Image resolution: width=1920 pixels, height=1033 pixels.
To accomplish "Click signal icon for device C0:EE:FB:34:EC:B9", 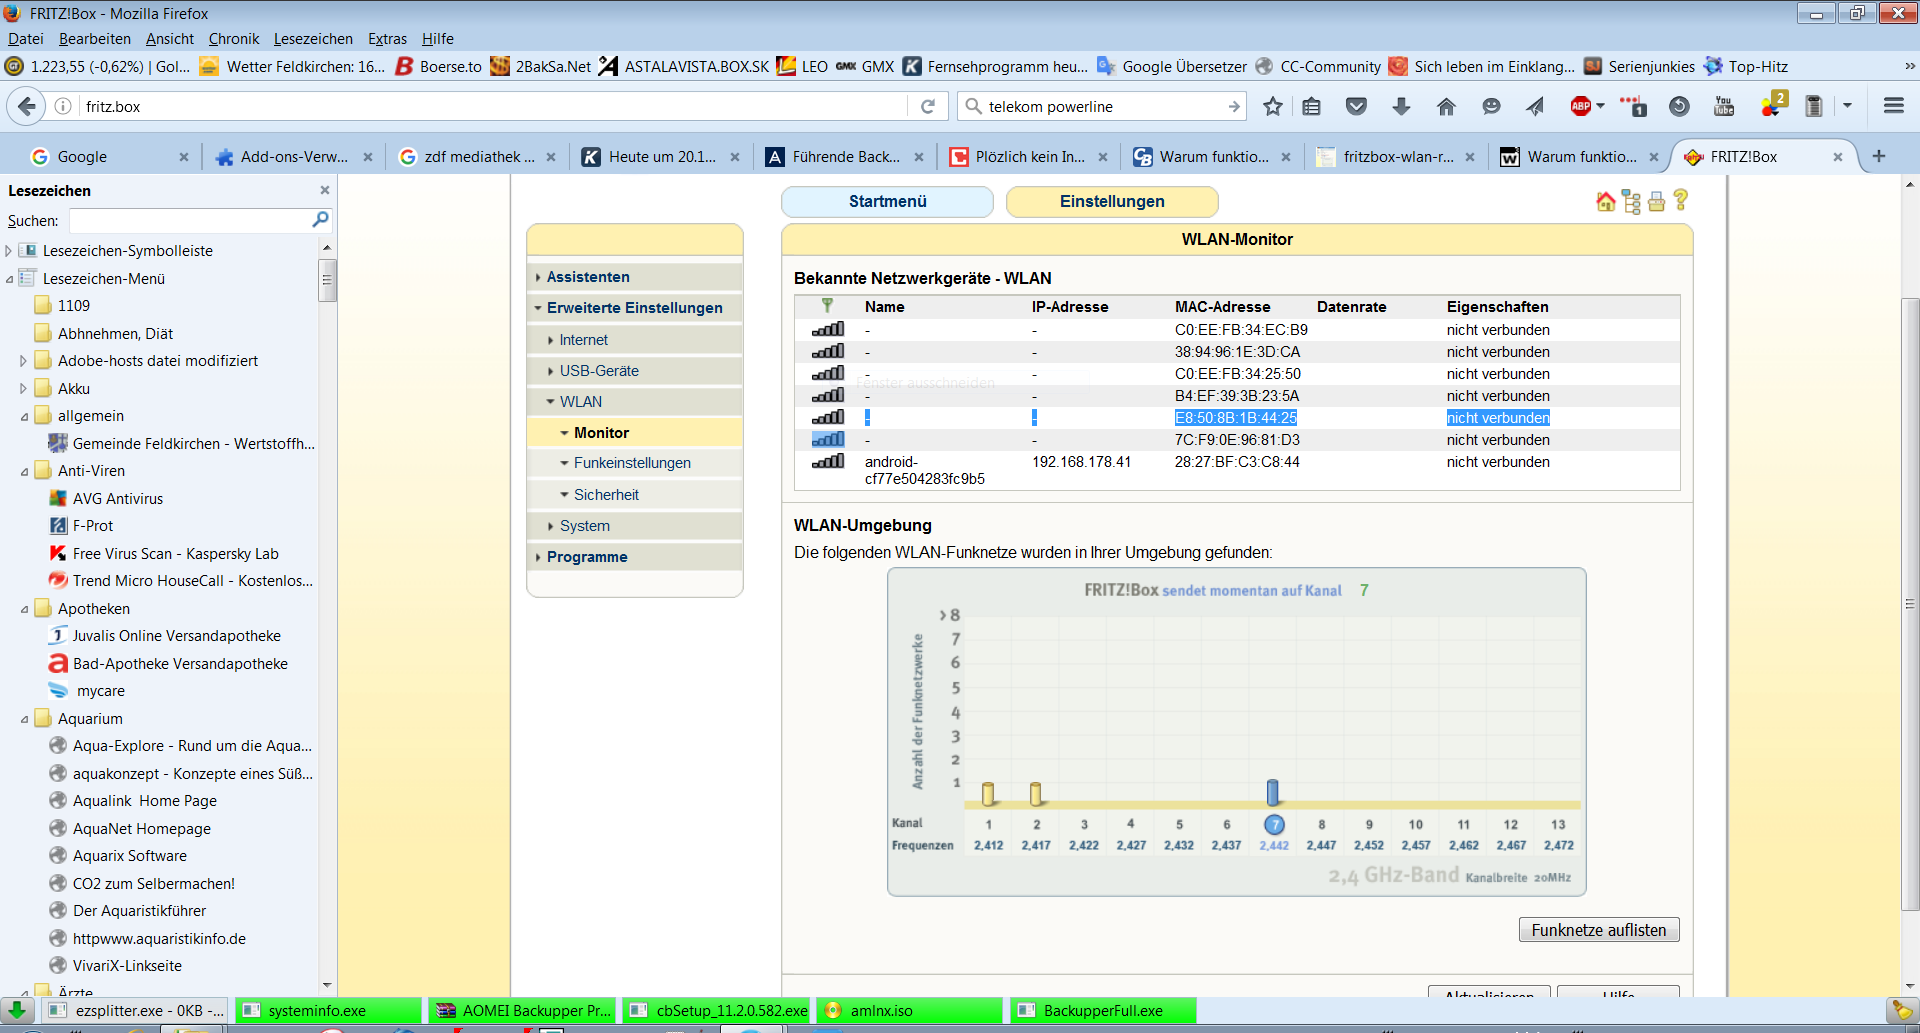I will coord(828,330).
